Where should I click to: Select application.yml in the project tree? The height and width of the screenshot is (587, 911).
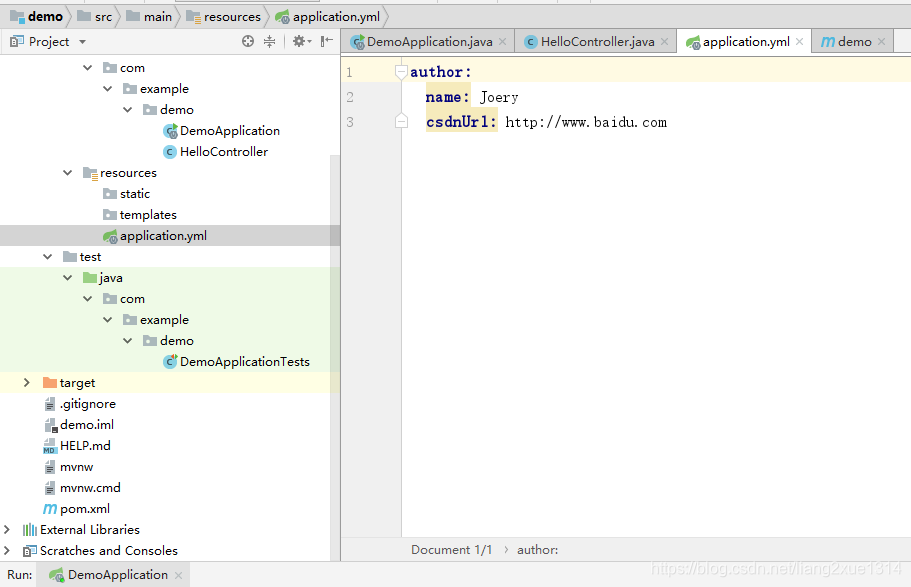point(163,236)
